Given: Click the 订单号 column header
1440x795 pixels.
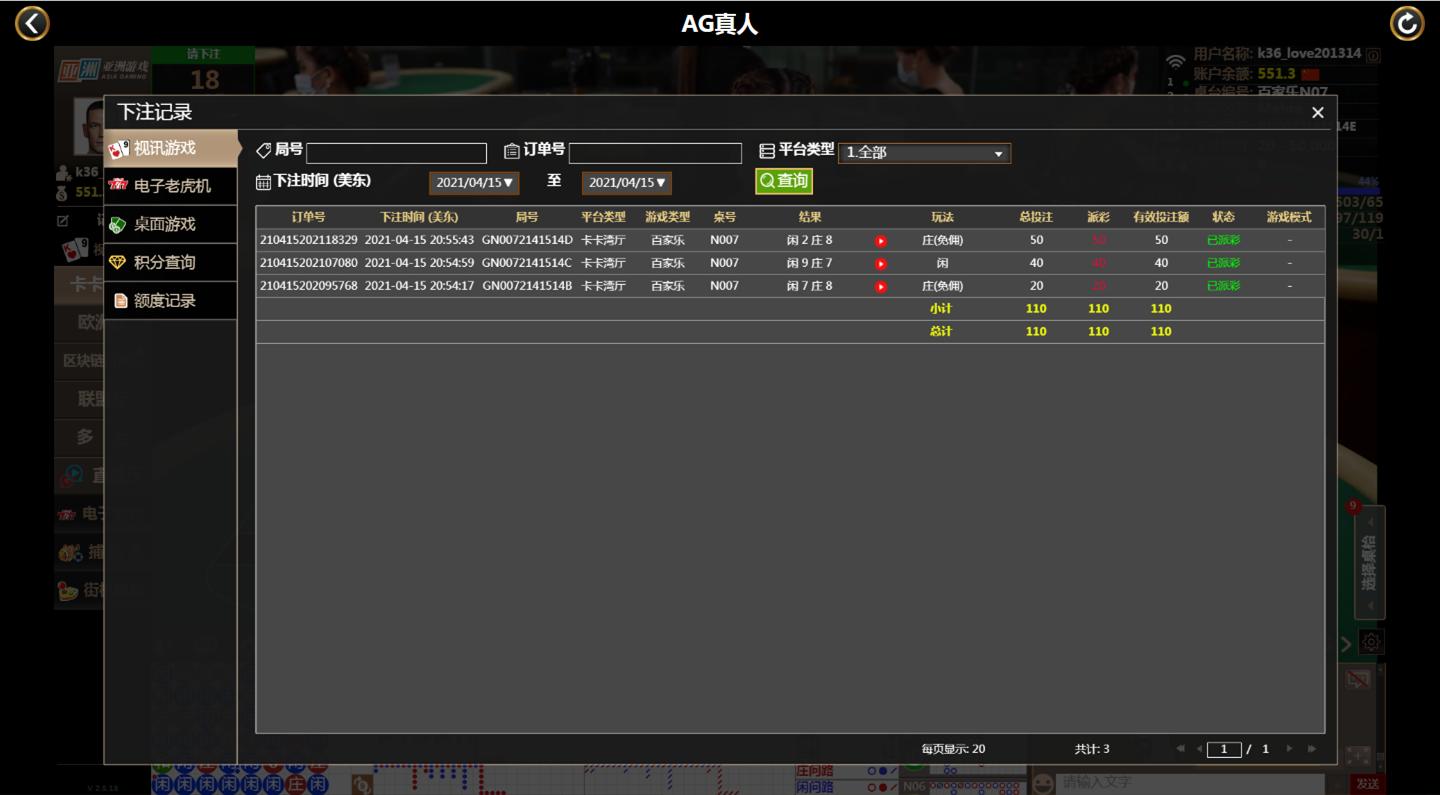Looking at the screenshot, I should coord(308,217).
